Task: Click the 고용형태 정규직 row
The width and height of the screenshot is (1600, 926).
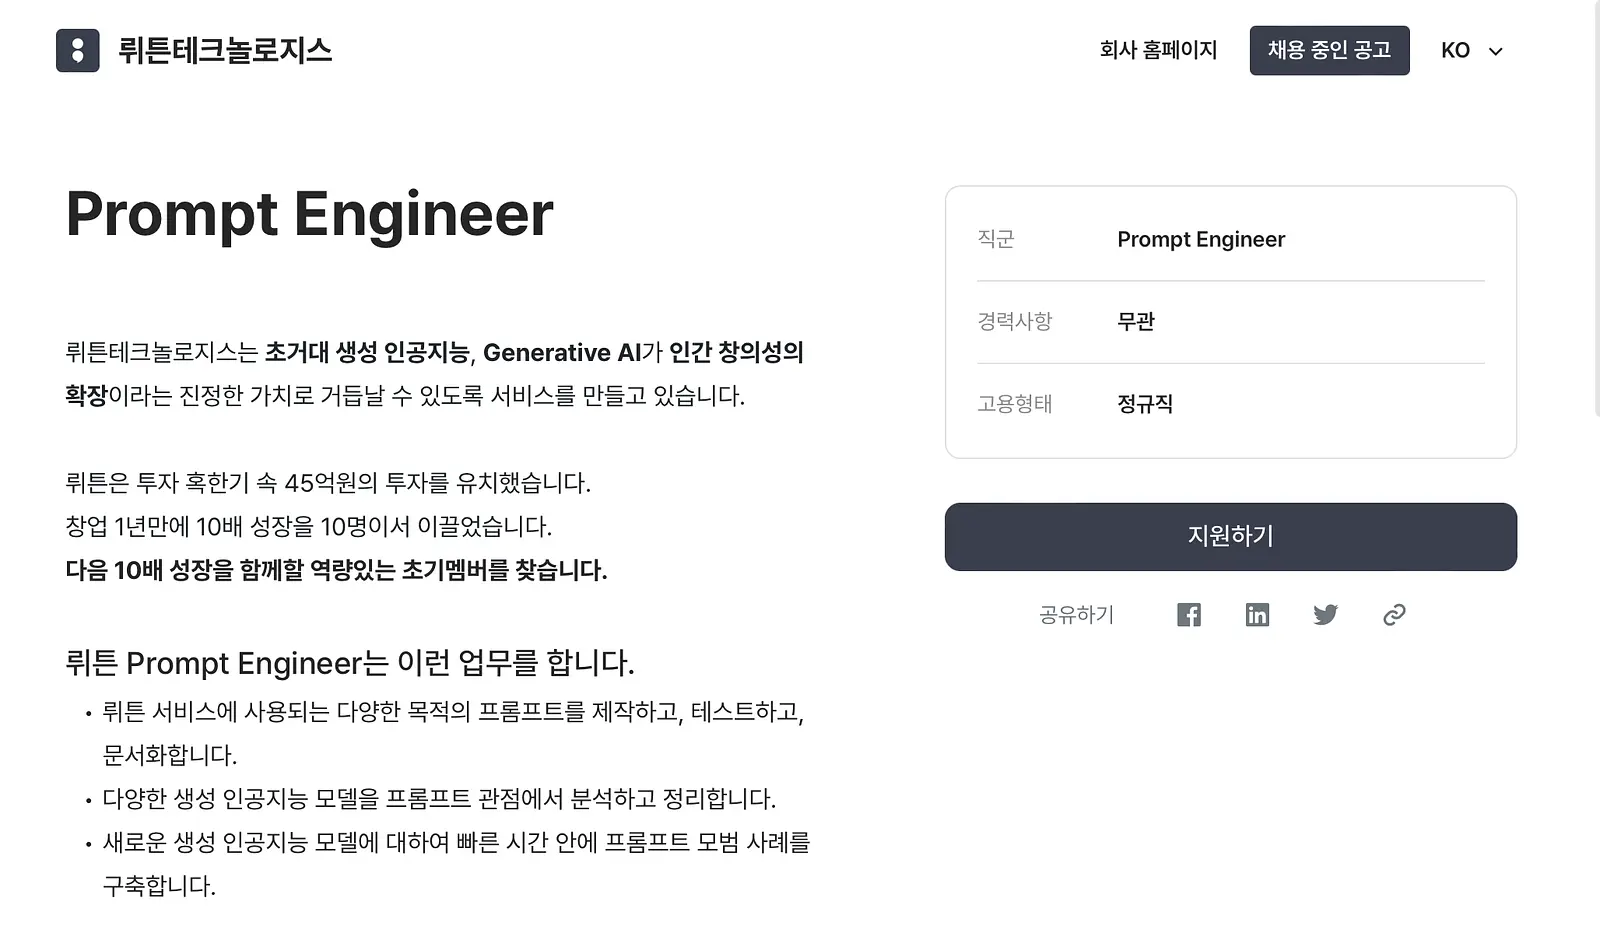Action: pos(1230,404)
